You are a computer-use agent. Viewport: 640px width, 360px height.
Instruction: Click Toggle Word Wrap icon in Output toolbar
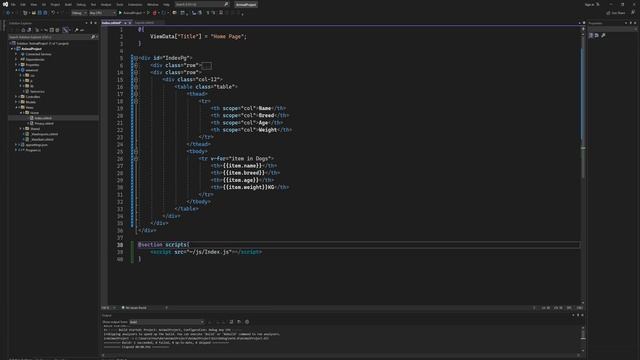tap(239, 322)
